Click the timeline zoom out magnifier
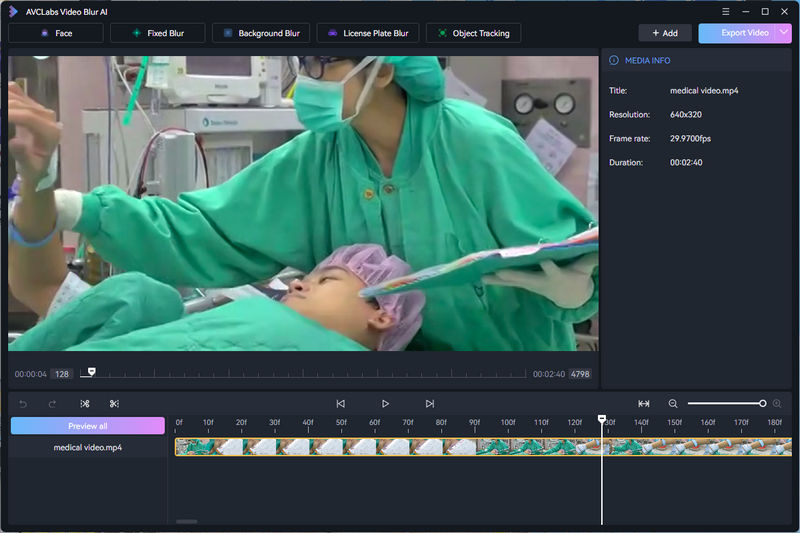This screenshot has height=533, width=800. point(673,404)
